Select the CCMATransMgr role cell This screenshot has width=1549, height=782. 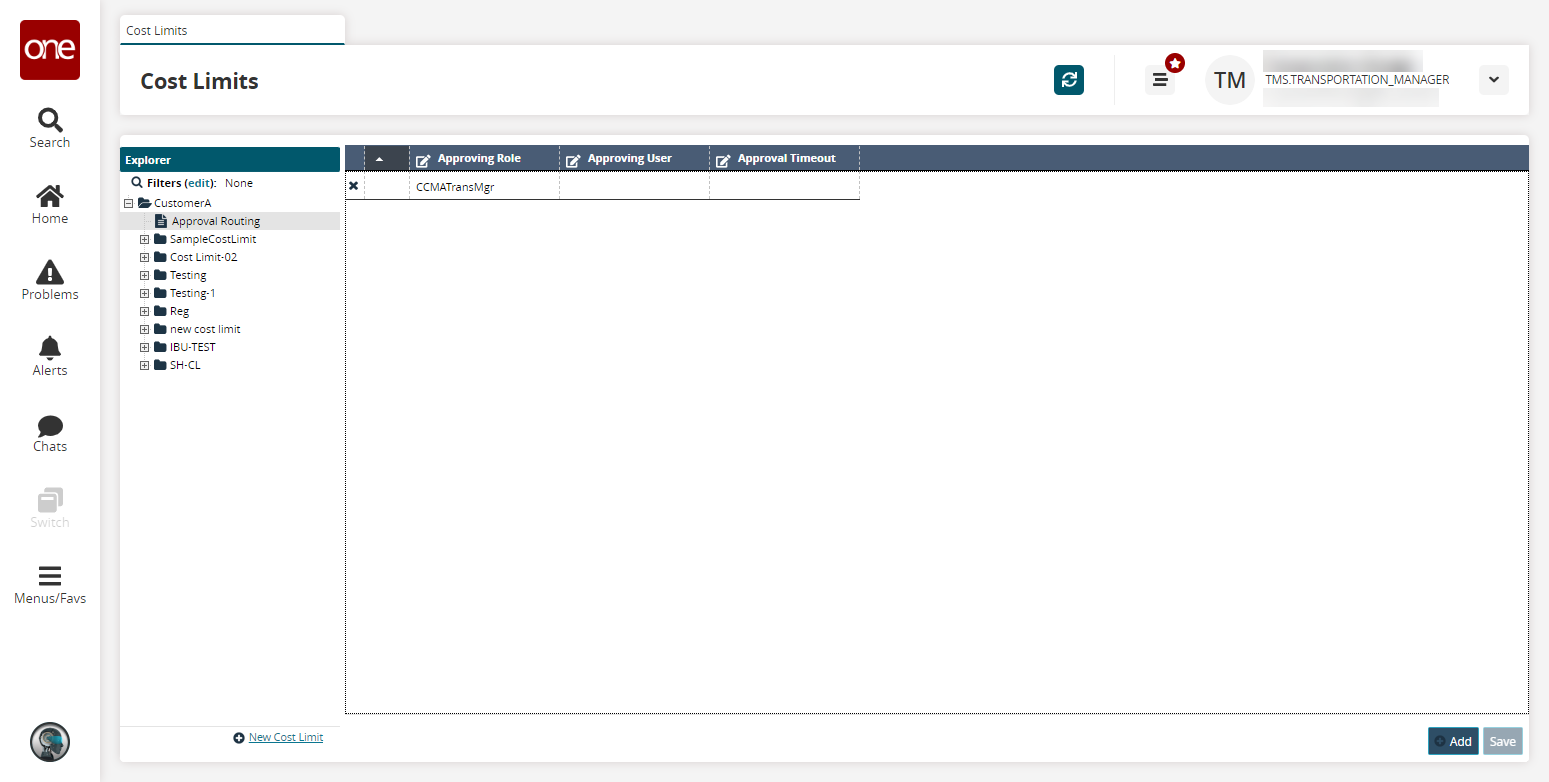pyautogui.click(x=484, y=186)
